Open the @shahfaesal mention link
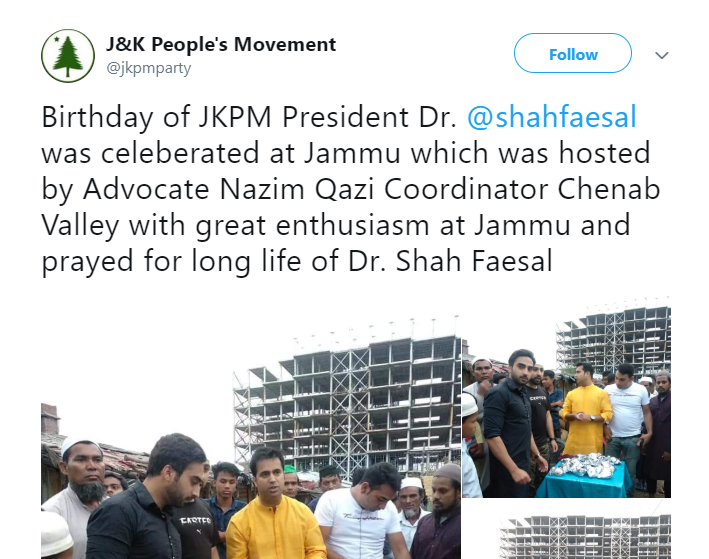 pos(552,117)
